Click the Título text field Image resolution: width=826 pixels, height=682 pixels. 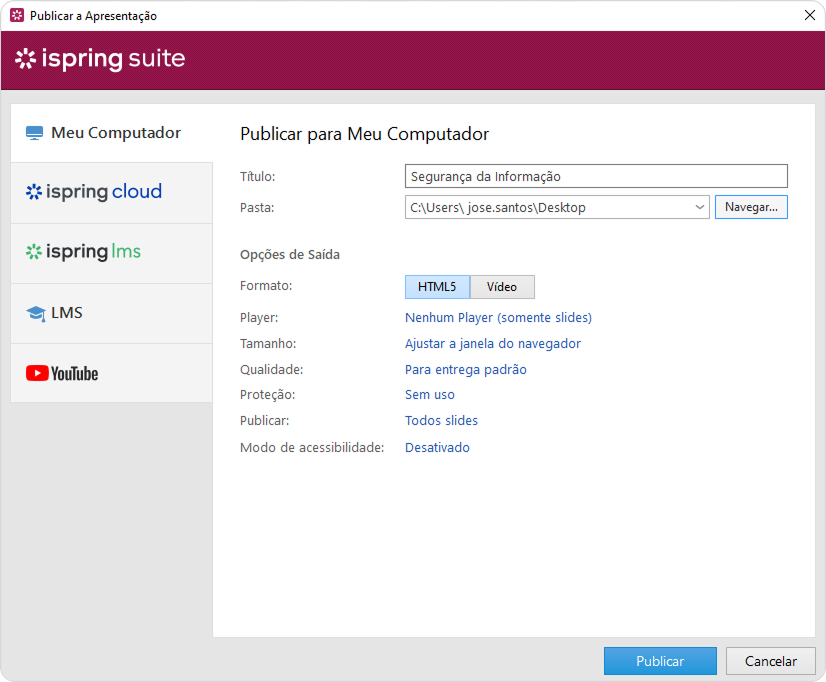pyautogui.click(x=596, y=176)
